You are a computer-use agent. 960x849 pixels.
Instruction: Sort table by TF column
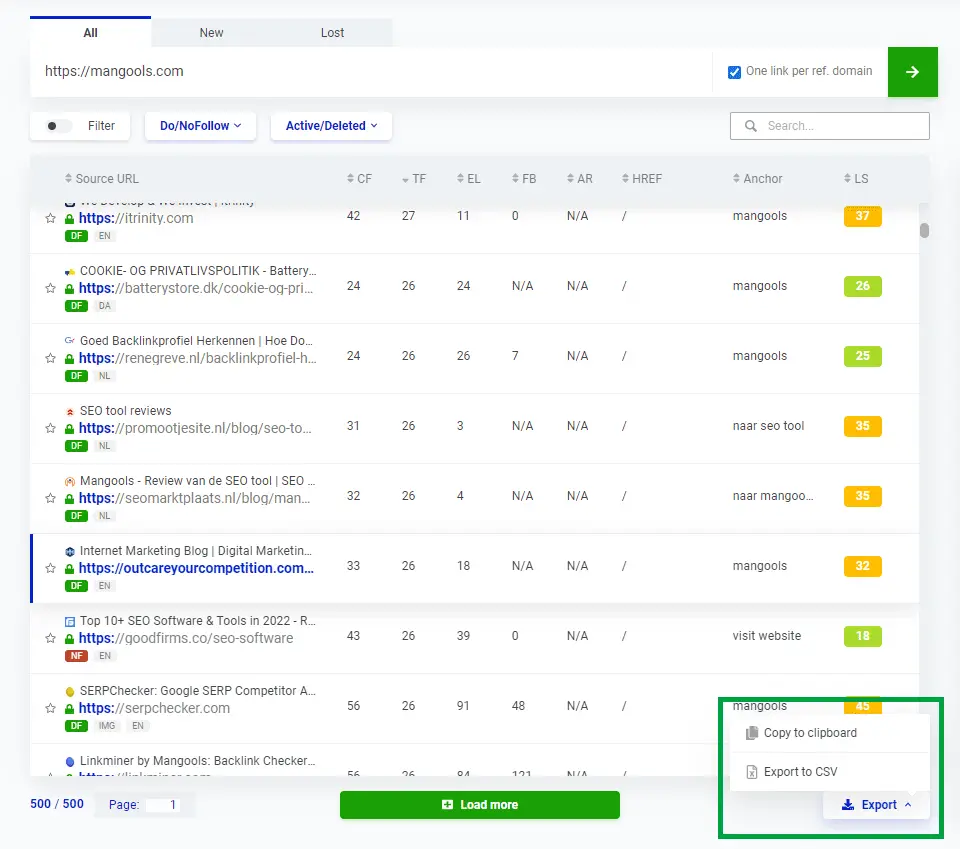click(x=414, y=179)
